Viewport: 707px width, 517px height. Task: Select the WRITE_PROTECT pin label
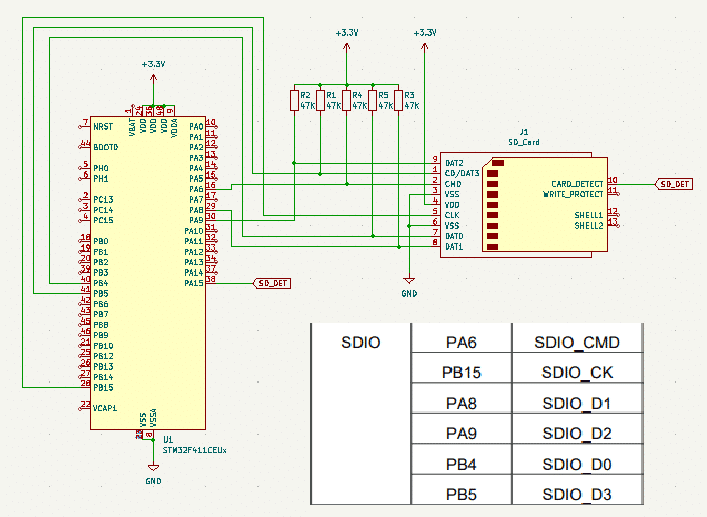pos(573,194)
